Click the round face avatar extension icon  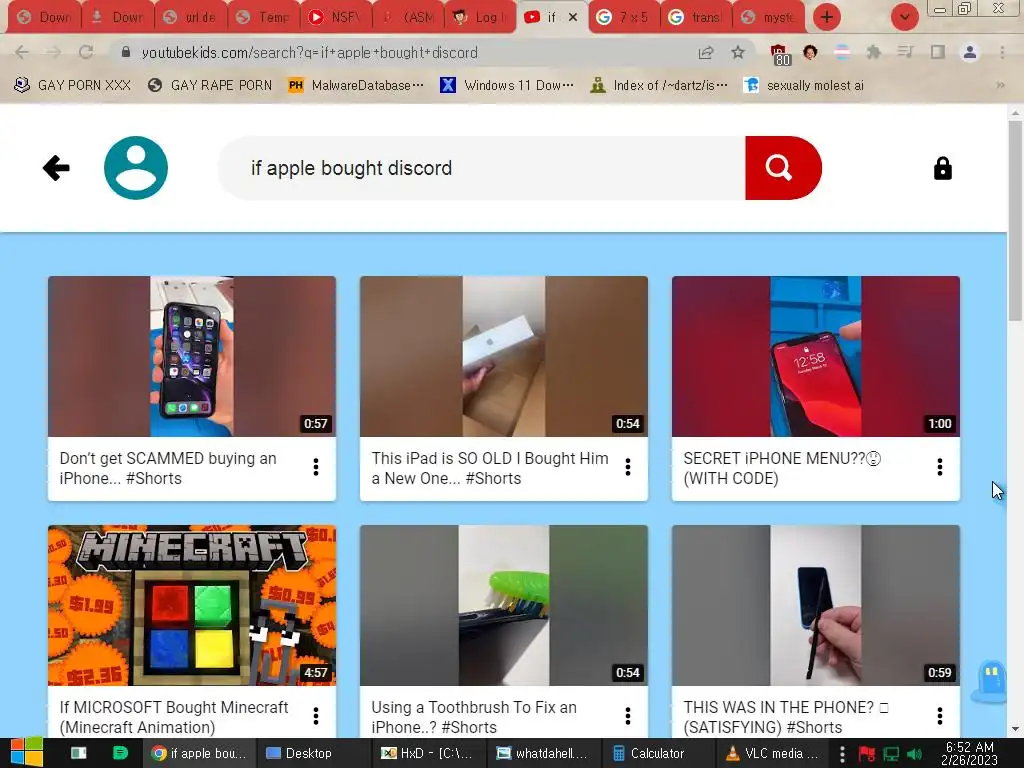tap(810, 52)
